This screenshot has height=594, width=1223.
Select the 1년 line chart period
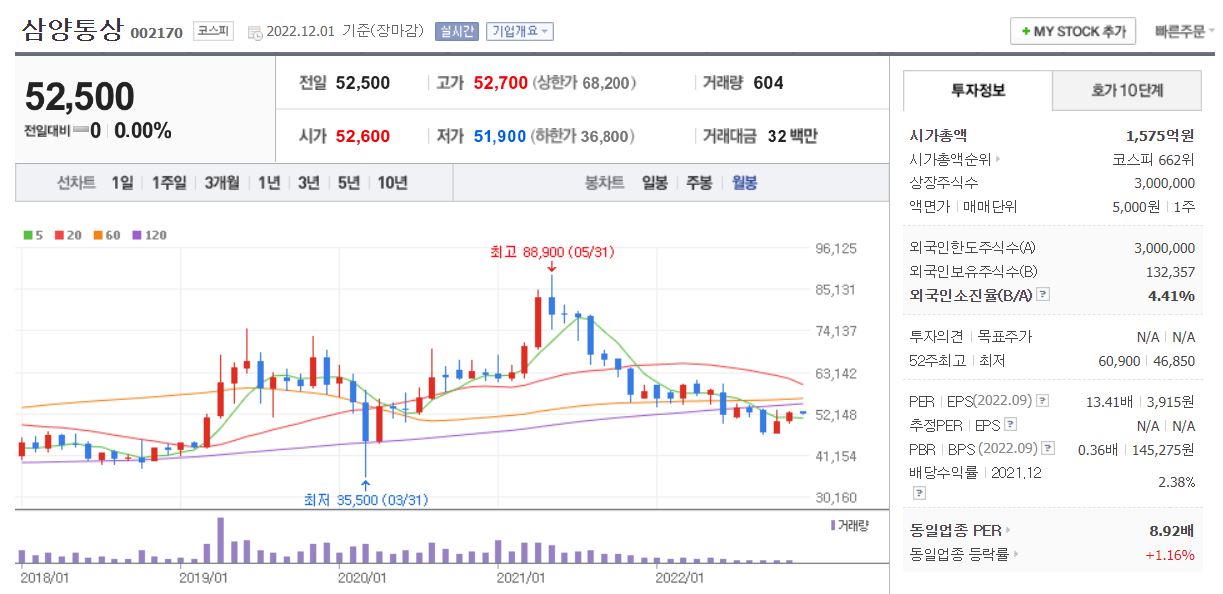(x=269, y=182)
